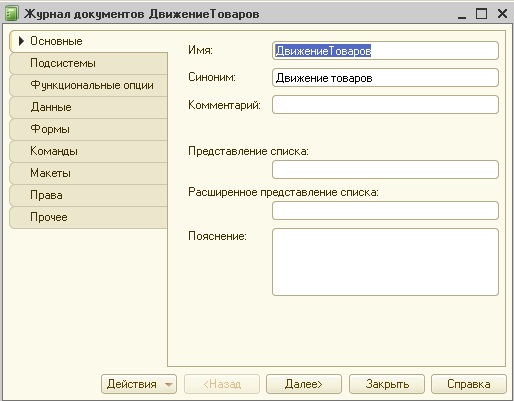The height and width of the screenshot is (401, 514).
Task: Switch to the Подсистемы tab
Action: [x=89, y=63]
